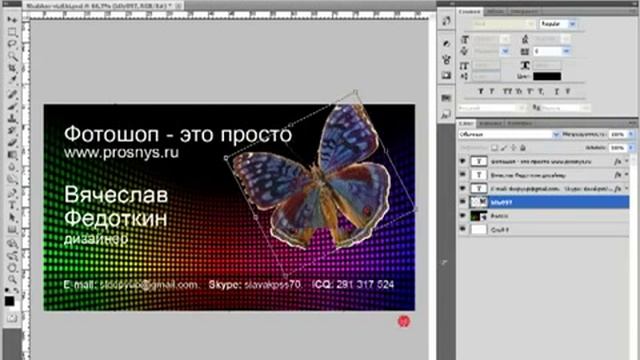The width and height of the screenshot is (640, 360).
Task: Open the font size dropdown
Action: (505, 39)
